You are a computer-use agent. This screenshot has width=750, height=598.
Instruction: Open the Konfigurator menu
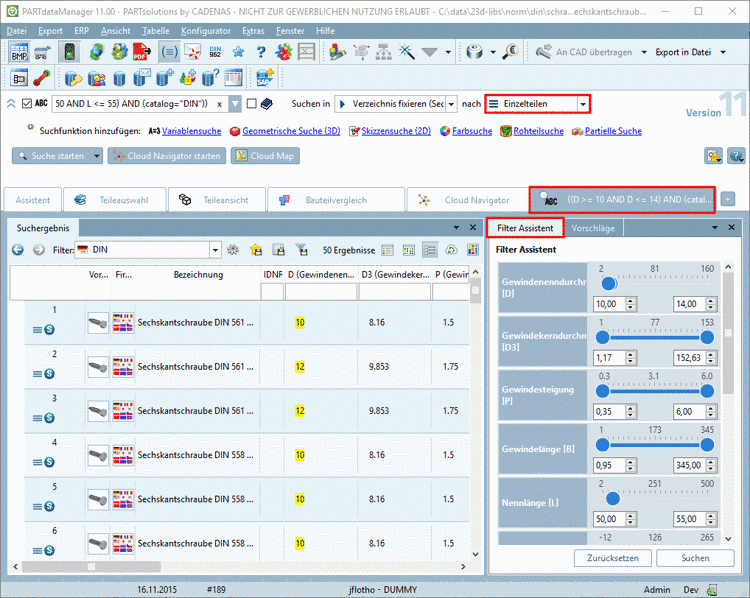[205, 31]
